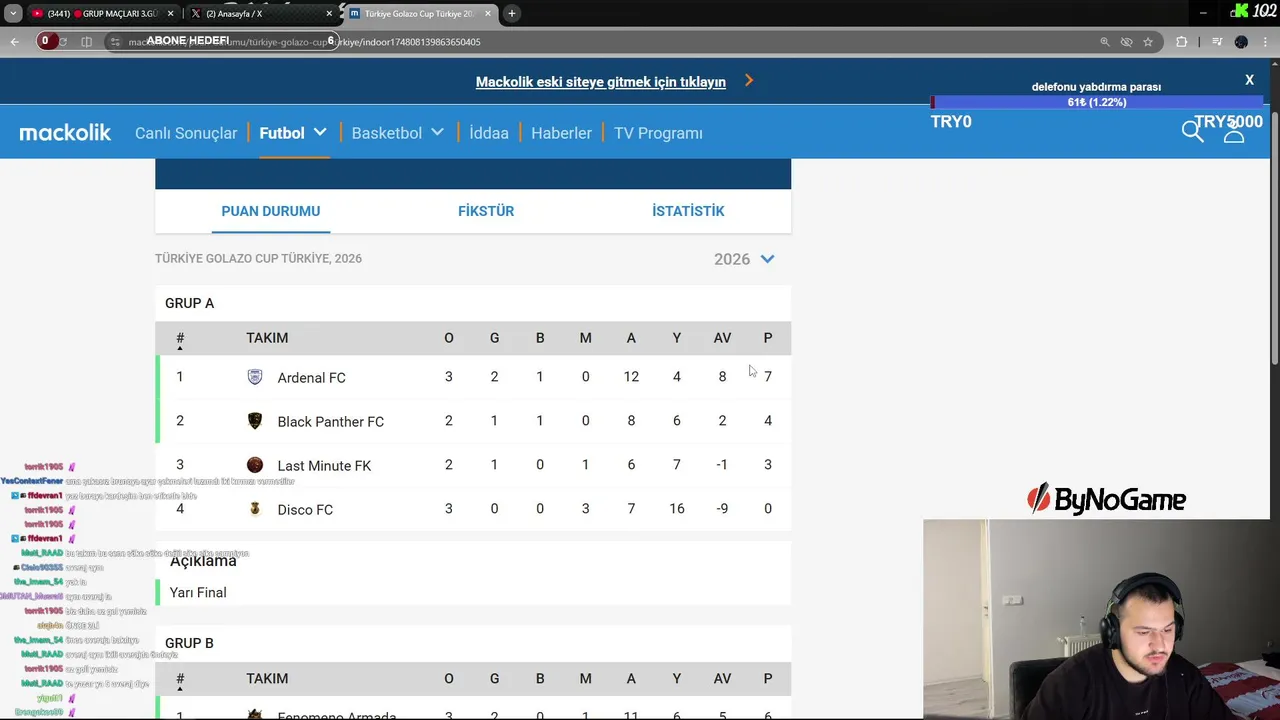
Task: Click the crossed-eye tracking protection icon
Action: 1127,42
